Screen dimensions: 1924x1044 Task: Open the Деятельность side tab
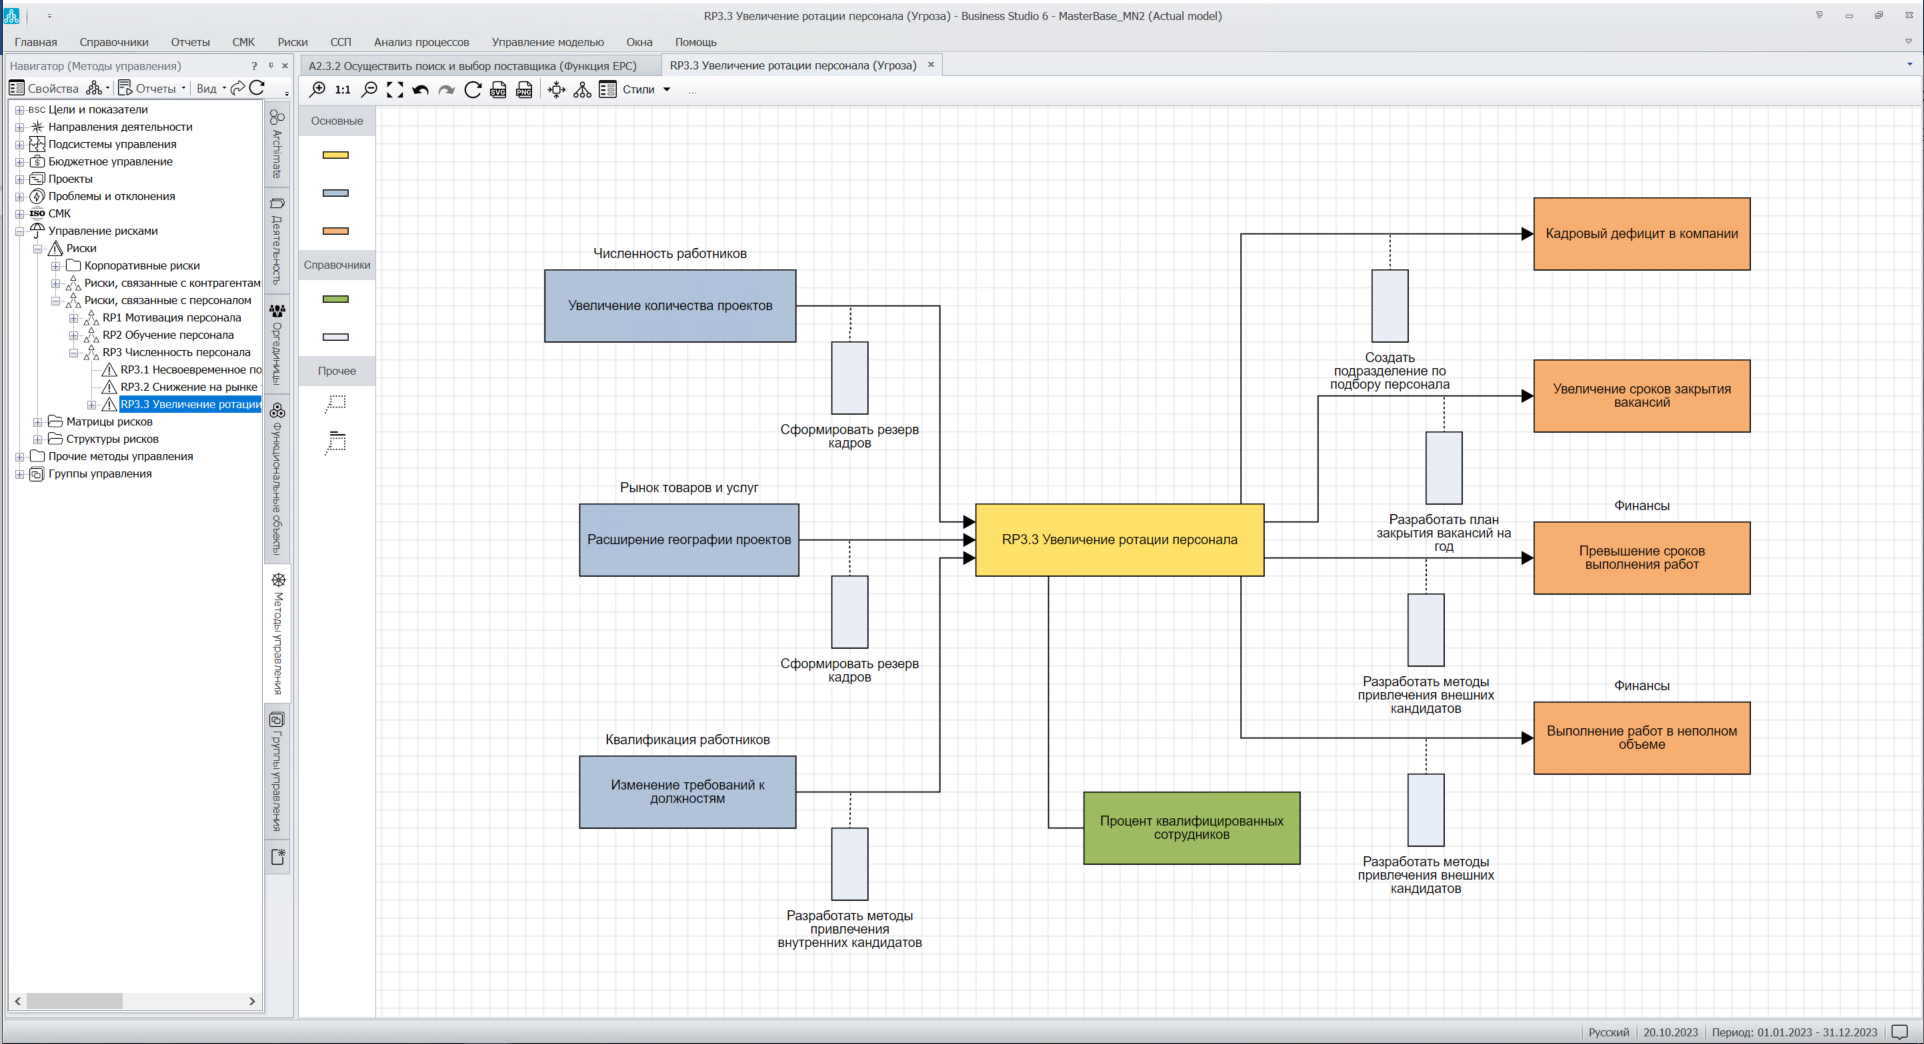[x=277, y=240]
